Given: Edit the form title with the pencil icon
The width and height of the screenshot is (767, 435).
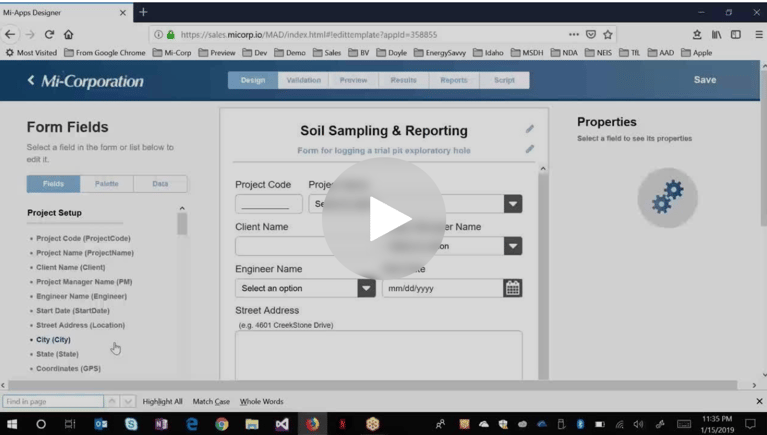Looking at the screenshot, I should tap(530, 129).
